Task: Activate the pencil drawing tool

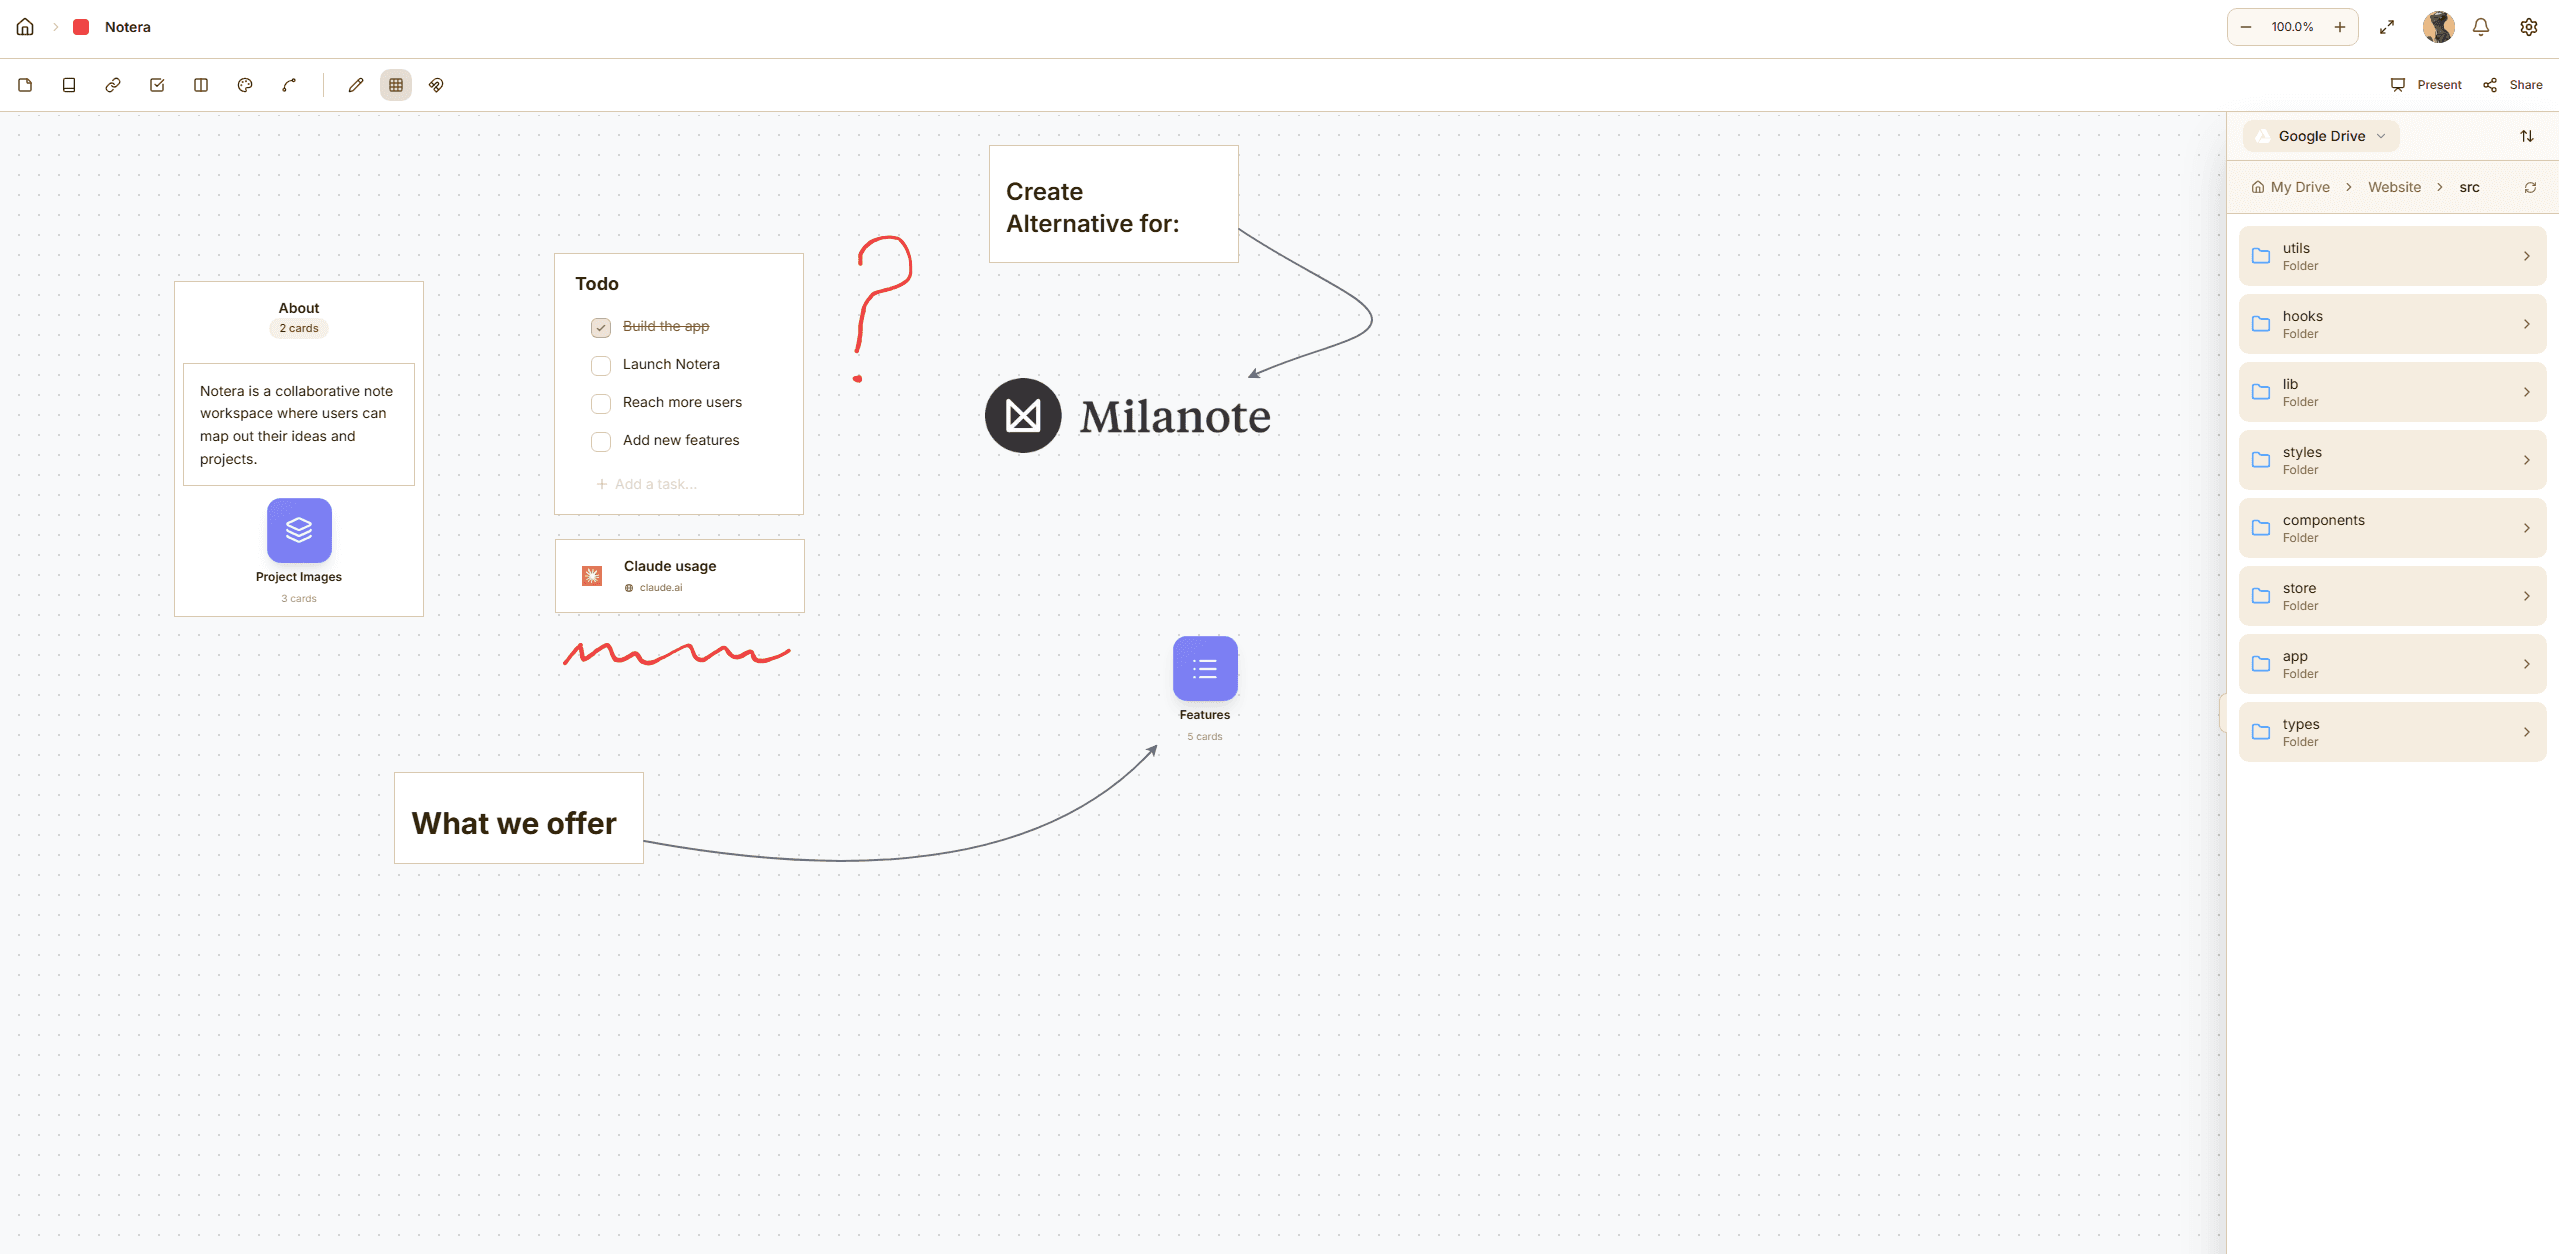Action: coord(355,85)
